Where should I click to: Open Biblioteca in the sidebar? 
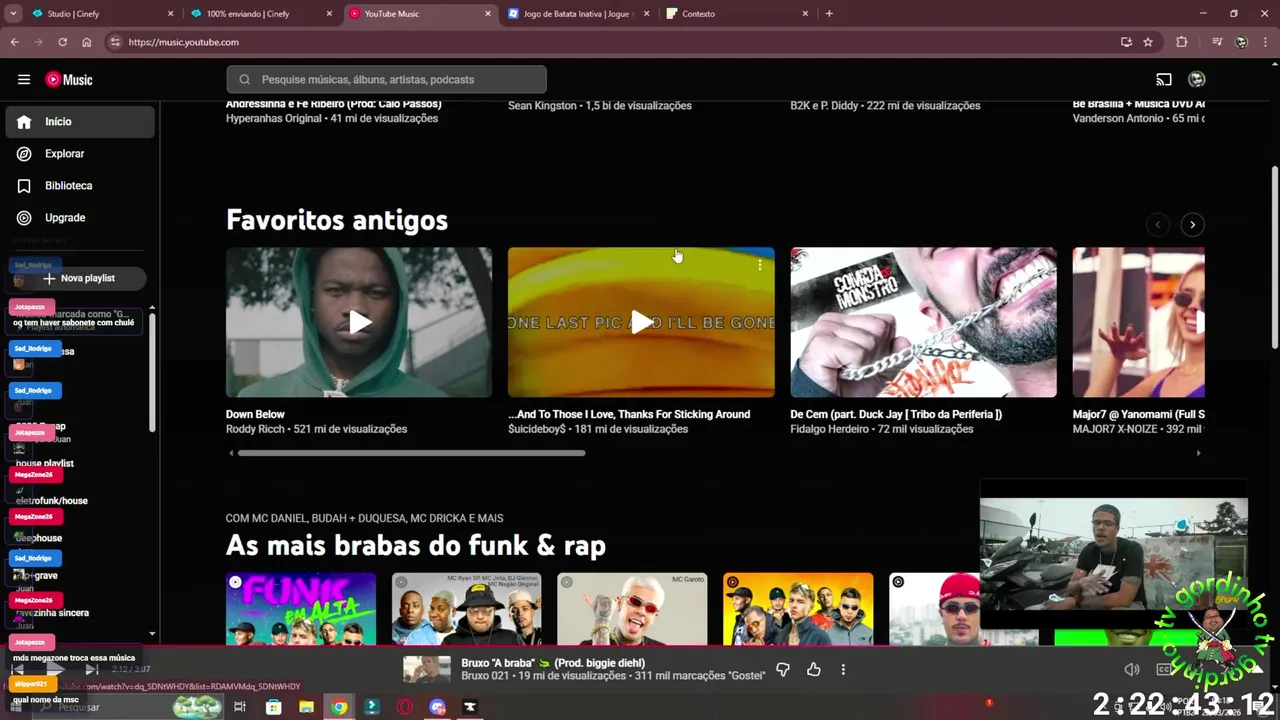[x=80, y=186]
